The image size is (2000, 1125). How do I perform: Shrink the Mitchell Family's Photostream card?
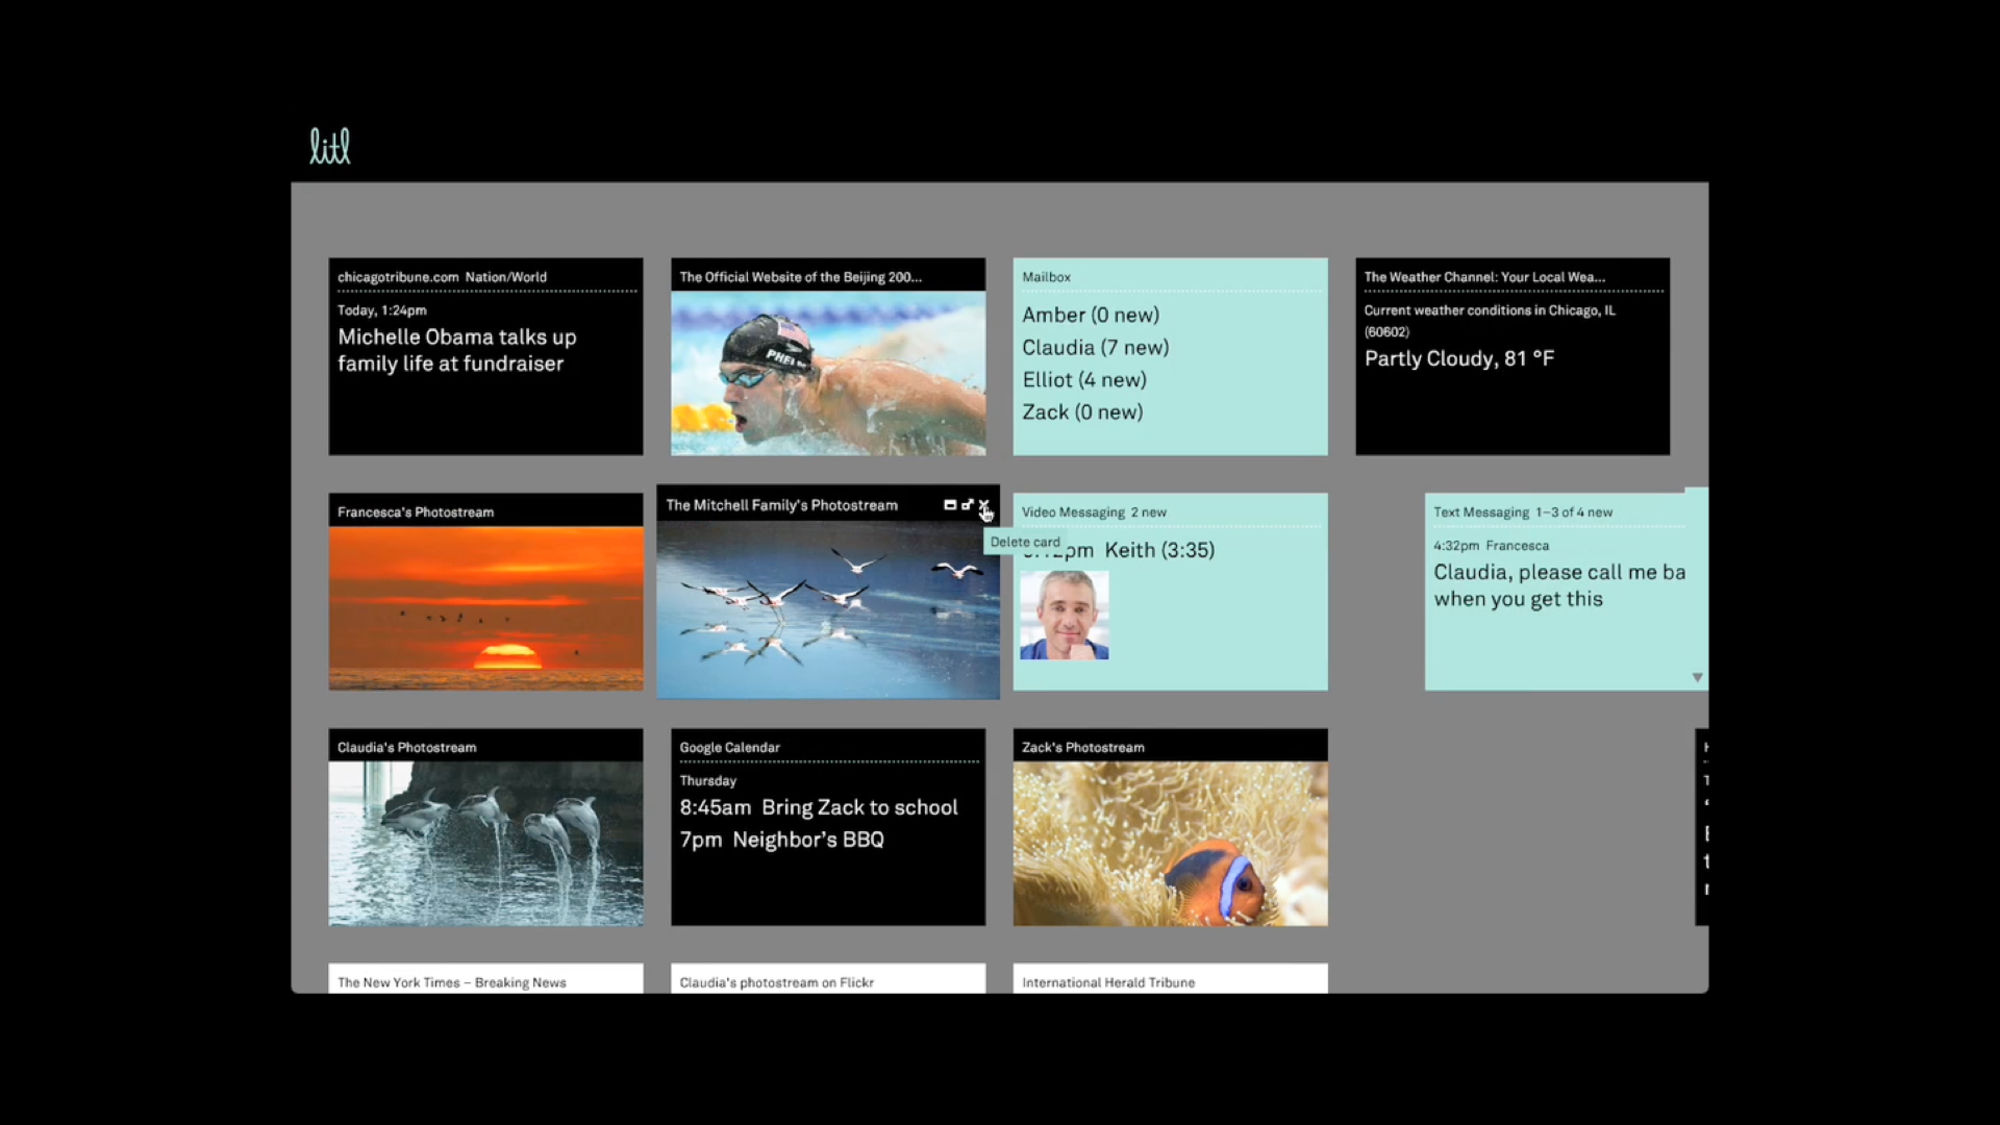coord(949,505)
